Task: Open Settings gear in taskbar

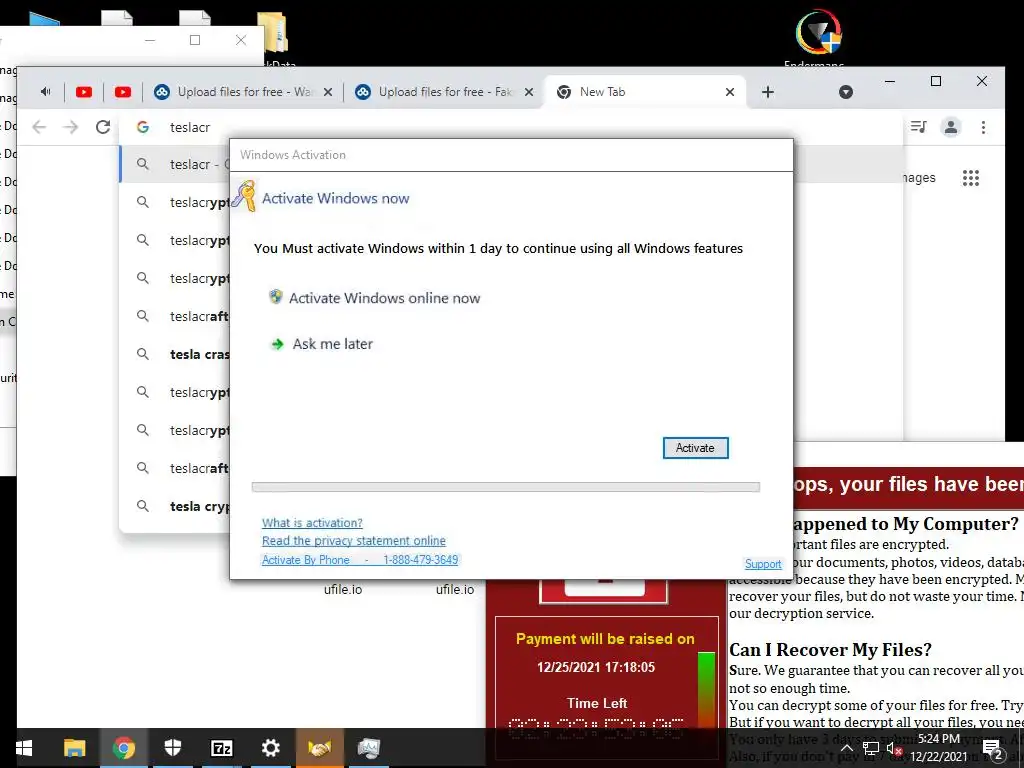Action: [x=270, y=748]
